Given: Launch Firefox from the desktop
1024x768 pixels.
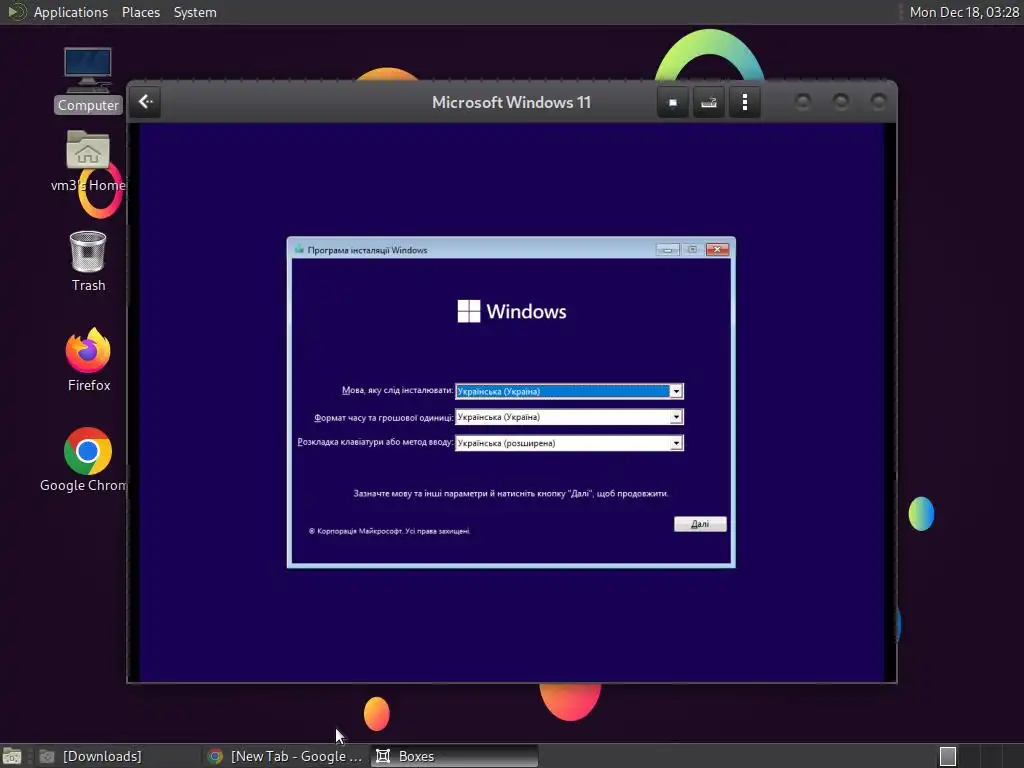Looking at the screenshot, I should [x=88, y=360].
